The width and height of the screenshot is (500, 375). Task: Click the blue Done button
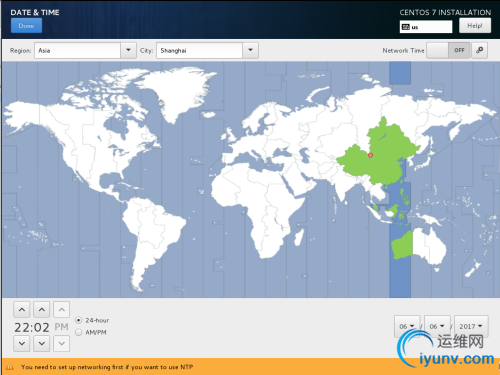[x=26, y=26]
